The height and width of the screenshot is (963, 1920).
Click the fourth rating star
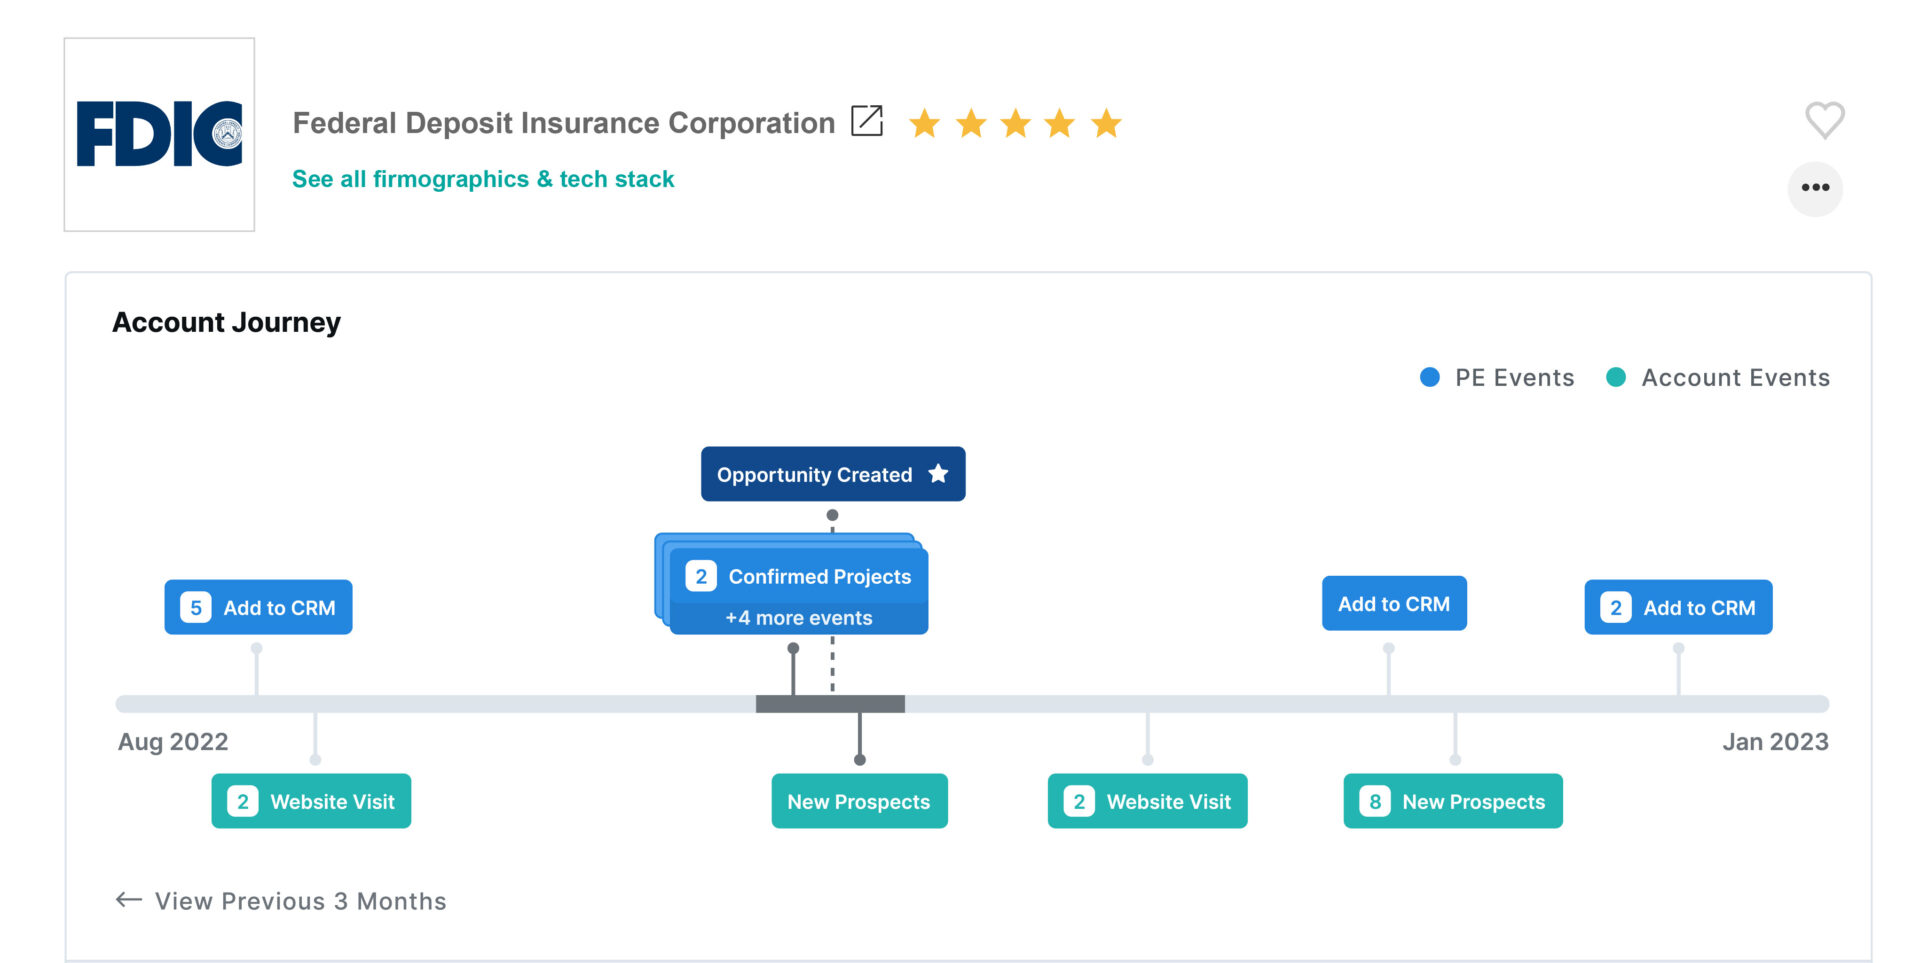pos(1059,123)
